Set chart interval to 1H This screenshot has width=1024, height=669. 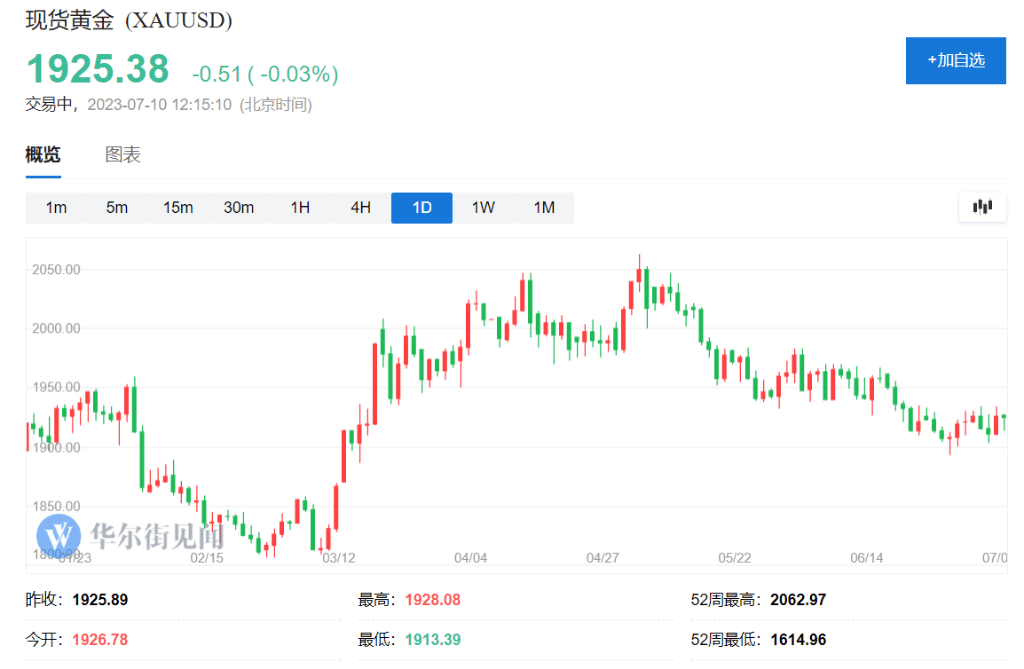coord(300,208)
